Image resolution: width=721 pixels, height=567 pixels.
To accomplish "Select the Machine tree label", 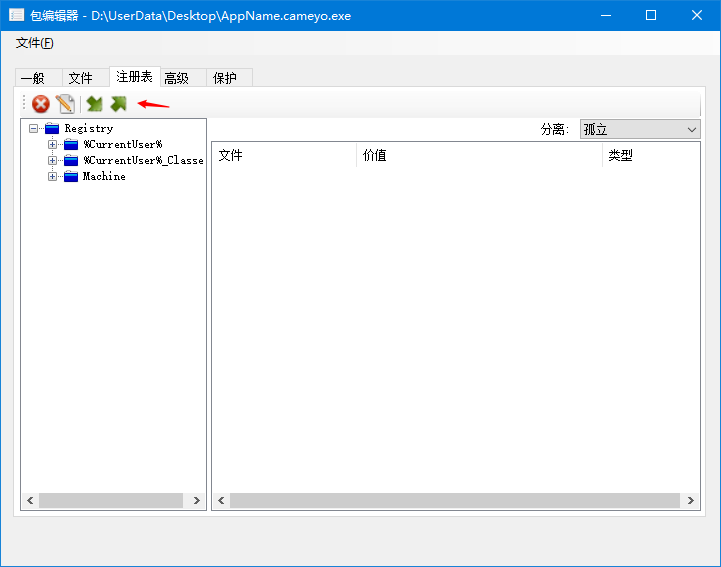I will 104,176.
